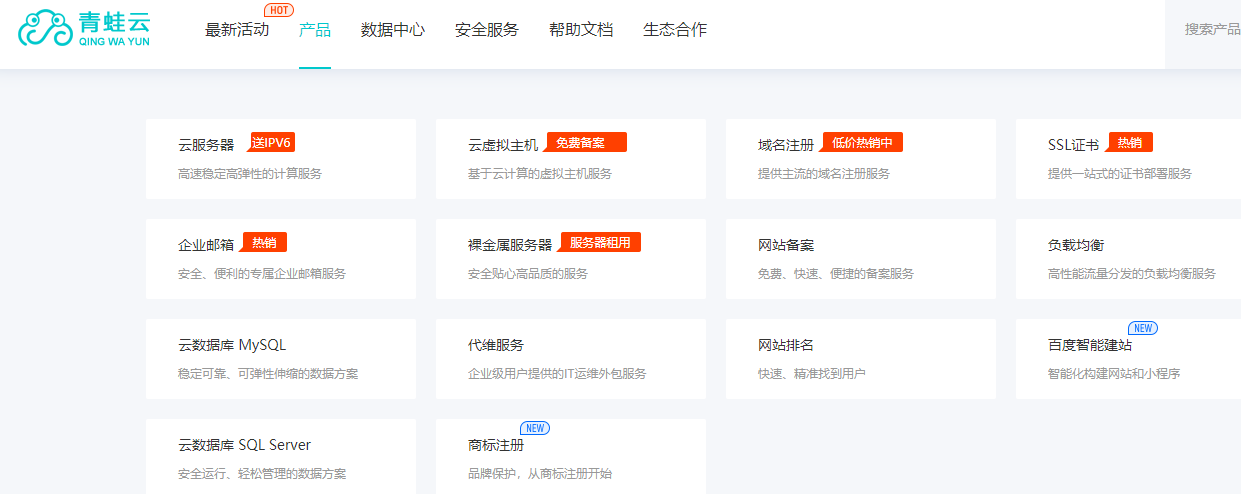Viewport: 1241px width, 494px height.
Task: Click the NEW badge above 百度智能建站
Action: [x=1142, y=328]
